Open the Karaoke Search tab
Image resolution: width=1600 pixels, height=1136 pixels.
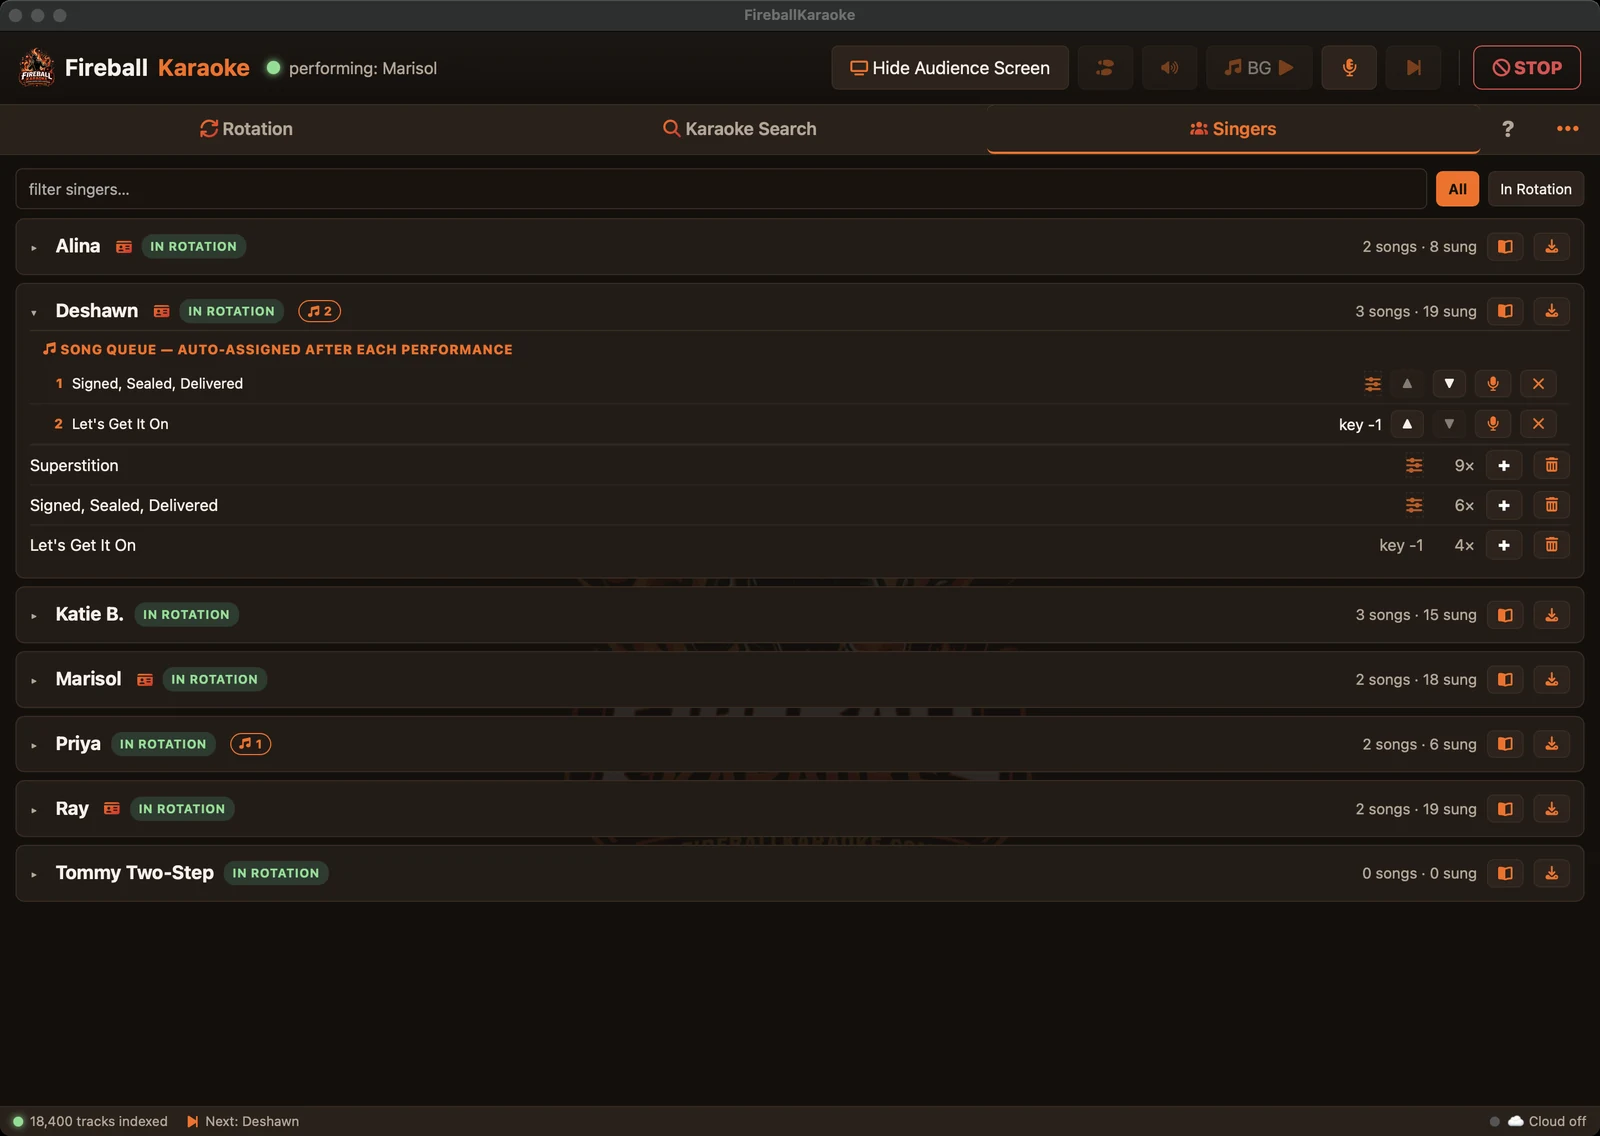click(740, 129)
